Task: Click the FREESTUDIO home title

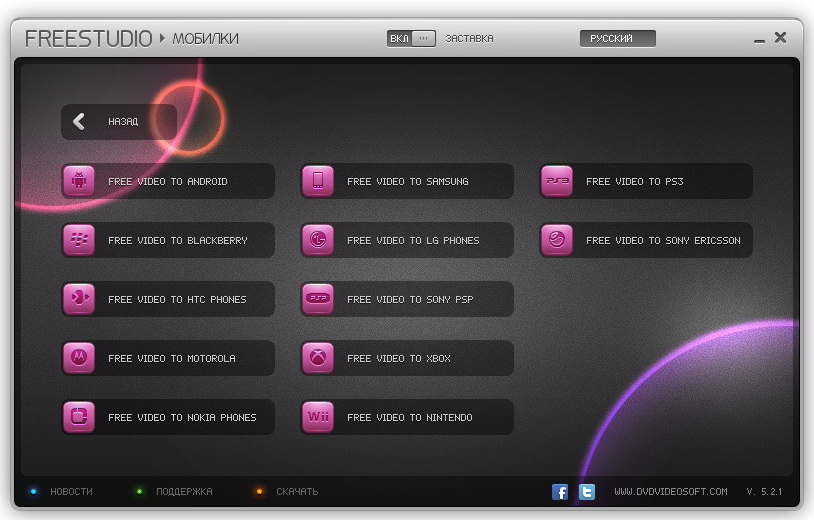Action: (x=88, y=39)
